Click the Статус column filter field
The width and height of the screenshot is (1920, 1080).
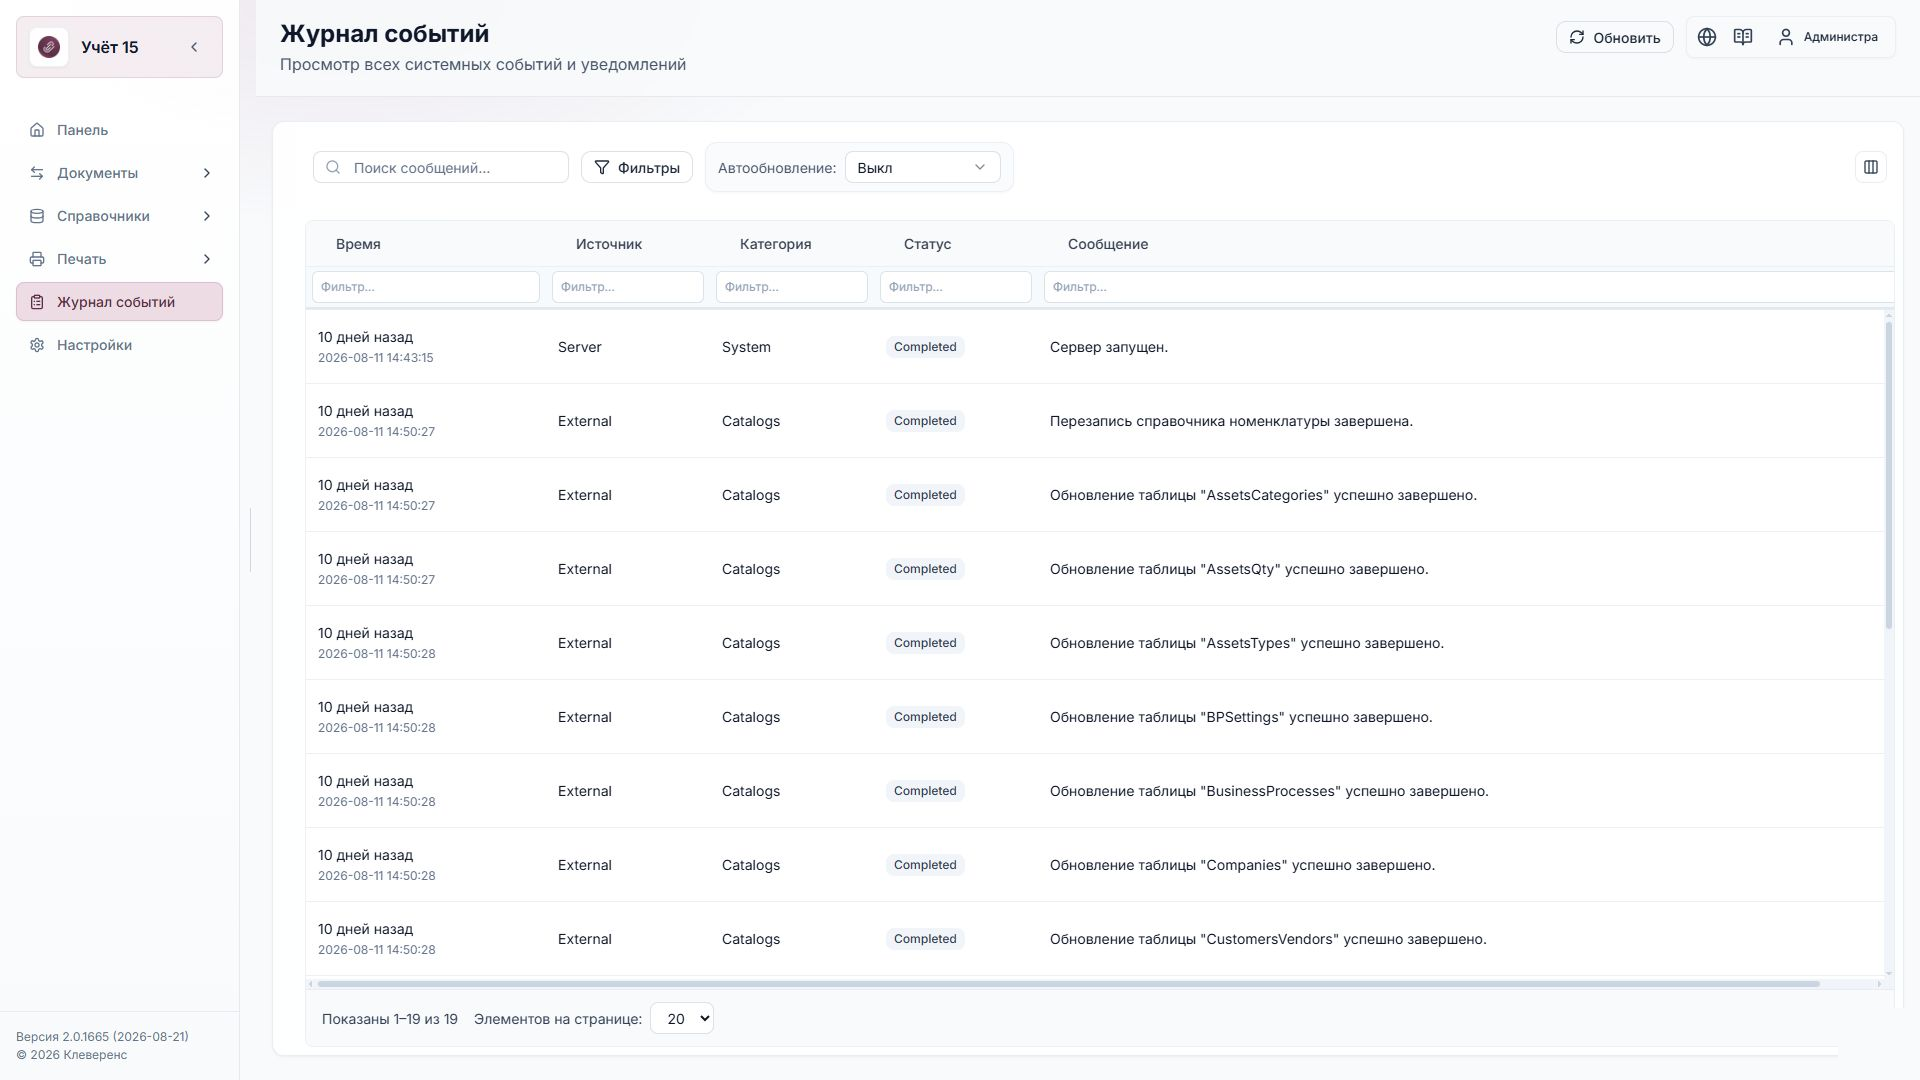pyautogui.click(x=956, y=287)
